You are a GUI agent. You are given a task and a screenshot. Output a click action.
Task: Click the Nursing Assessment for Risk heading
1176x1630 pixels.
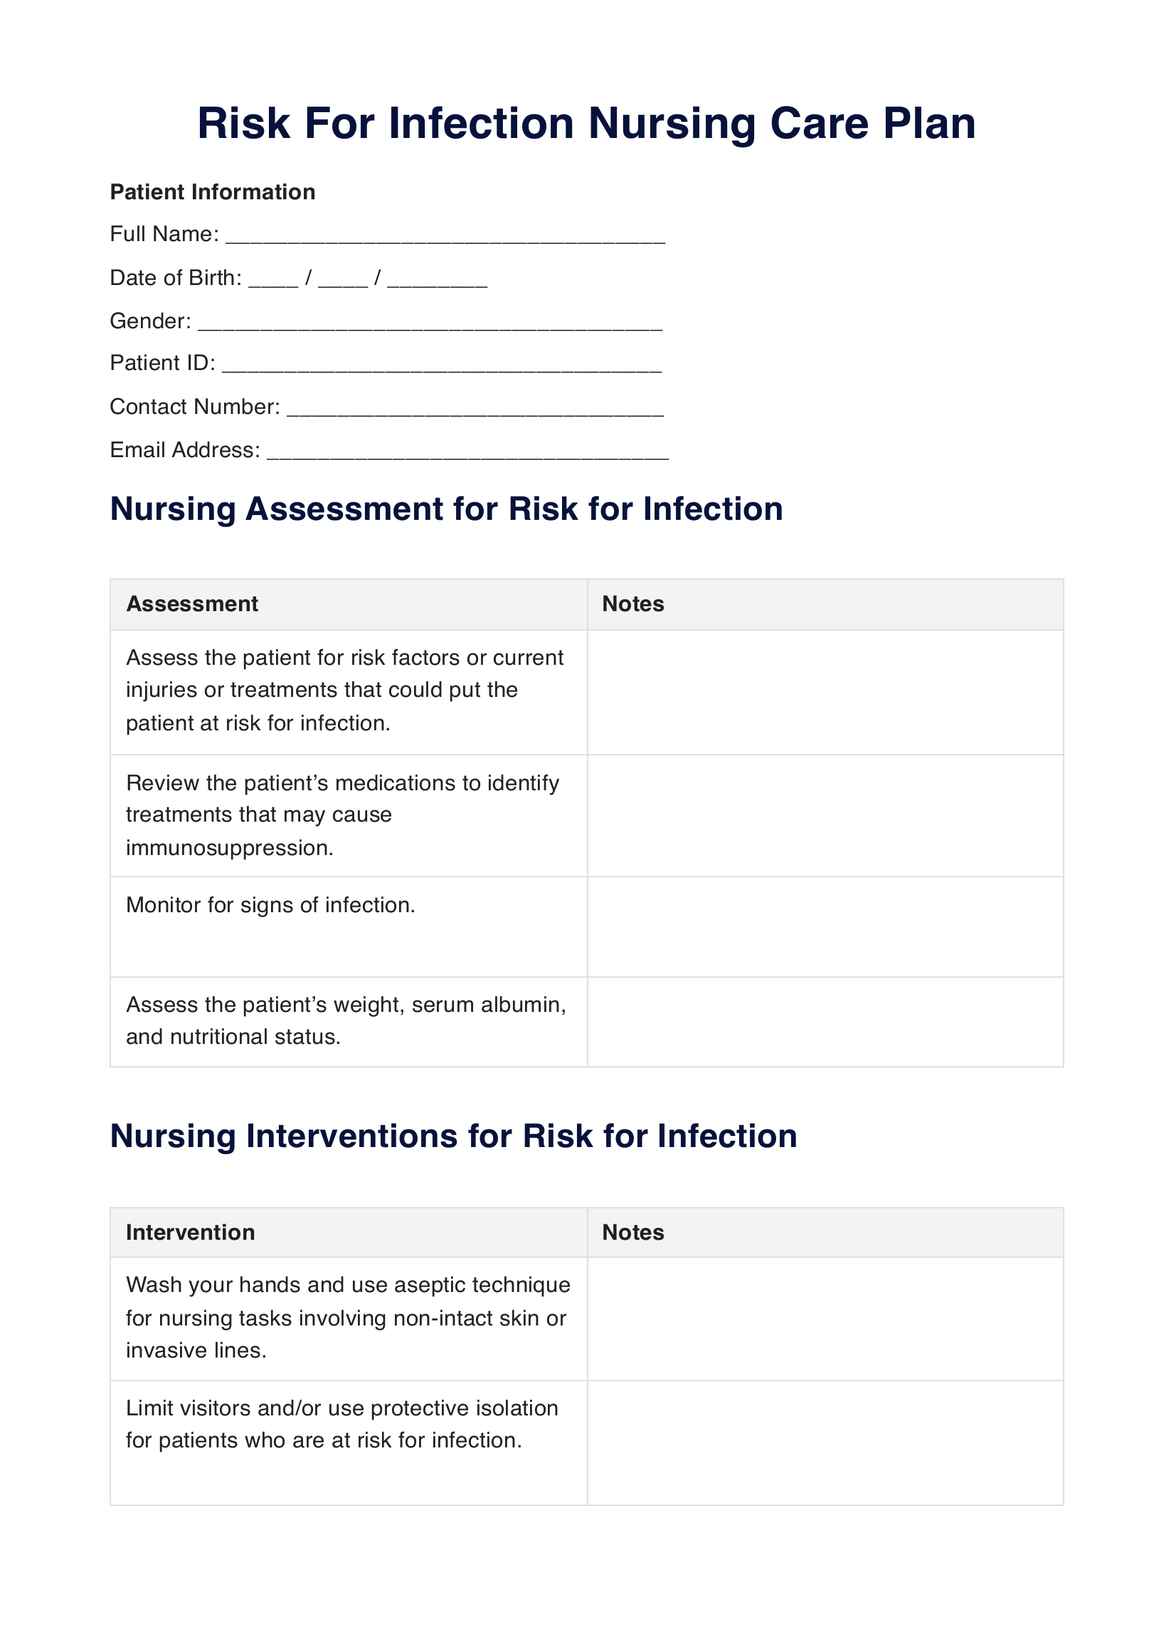(x=446, y=509)
